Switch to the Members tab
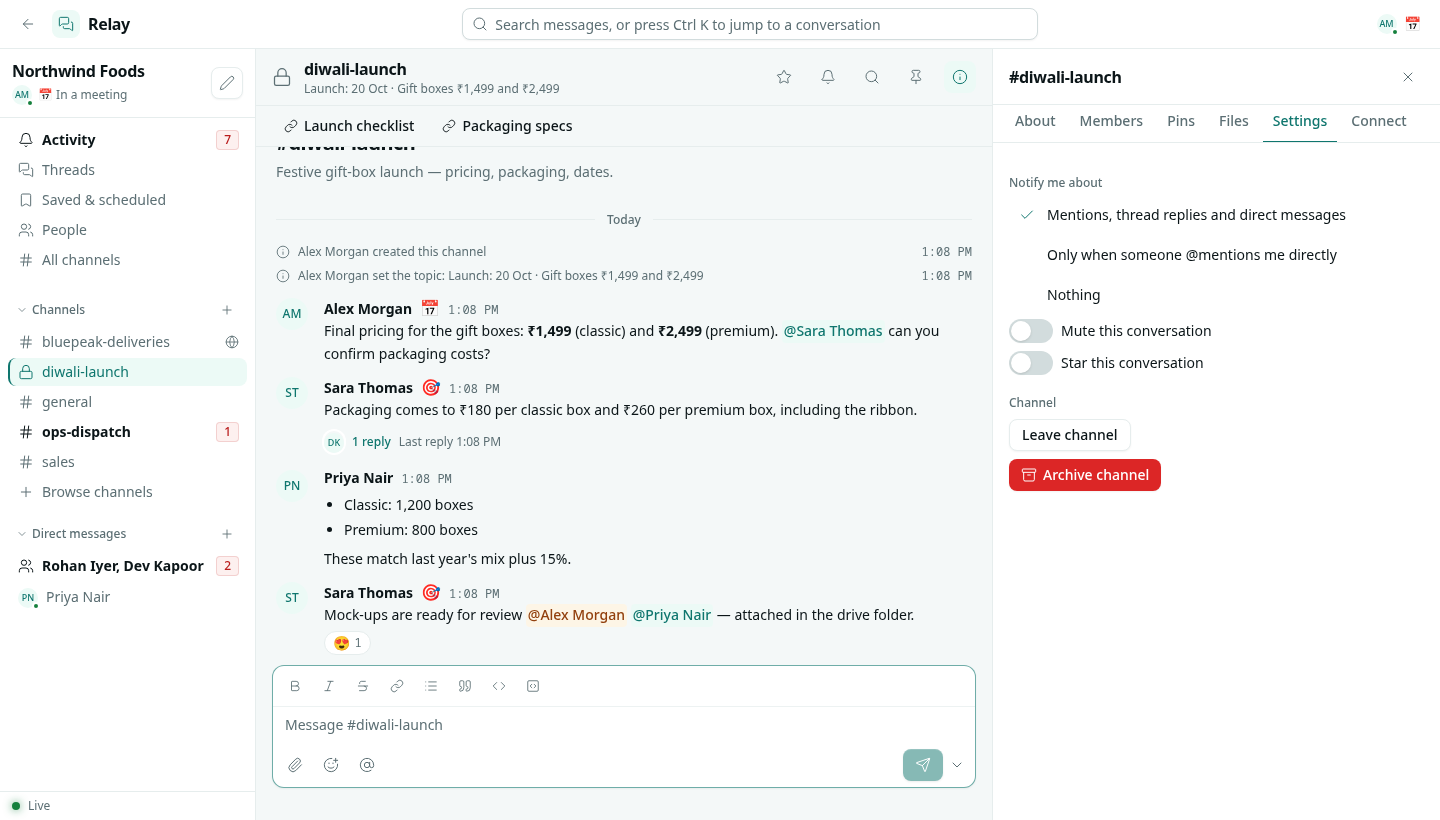1440x820 pixels. (1111, 121)
